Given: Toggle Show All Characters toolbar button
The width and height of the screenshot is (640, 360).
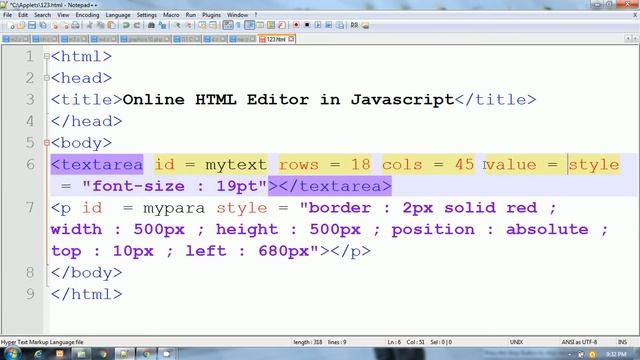Looking at the screenshot, I should (238, 25).
